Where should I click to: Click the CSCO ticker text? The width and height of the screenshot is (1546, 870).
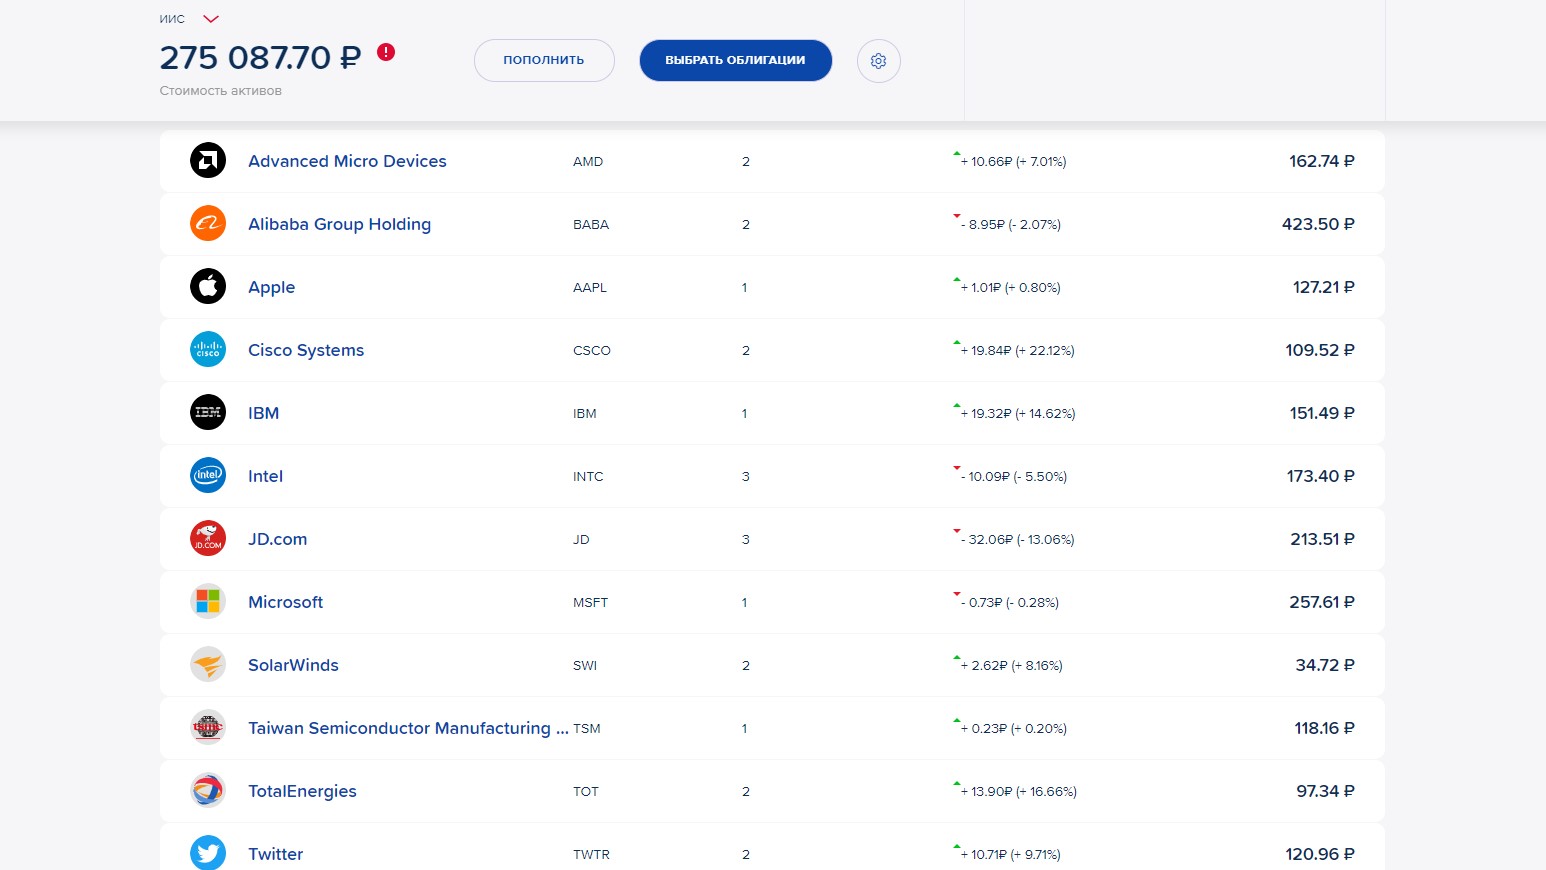tap(592, 350)
